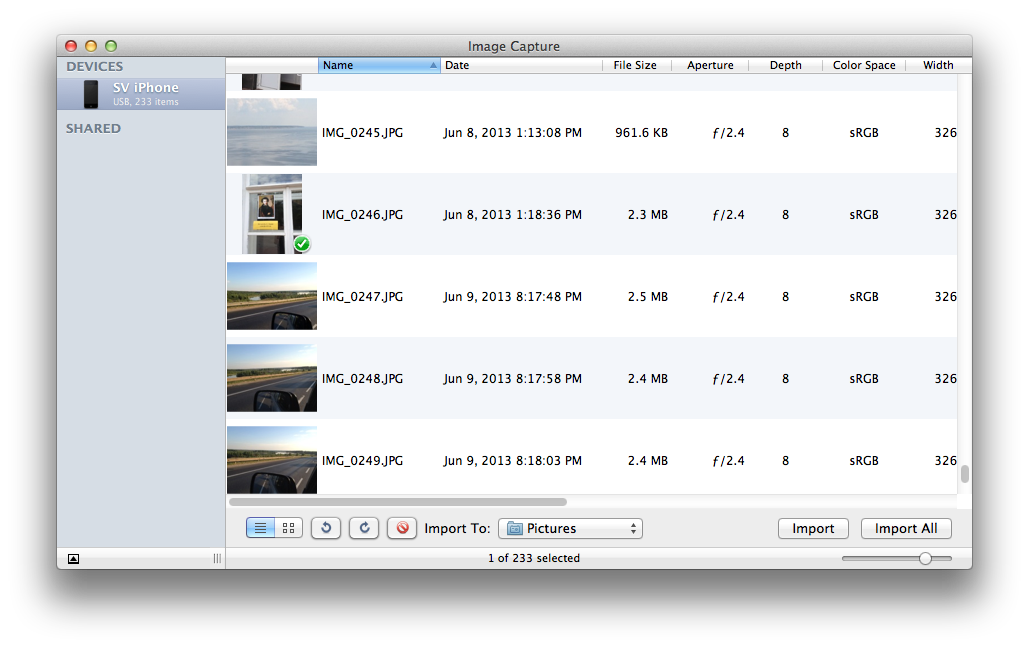Click file size 2.5 MB
The image size is (1029, 648).
coord(648,297)
